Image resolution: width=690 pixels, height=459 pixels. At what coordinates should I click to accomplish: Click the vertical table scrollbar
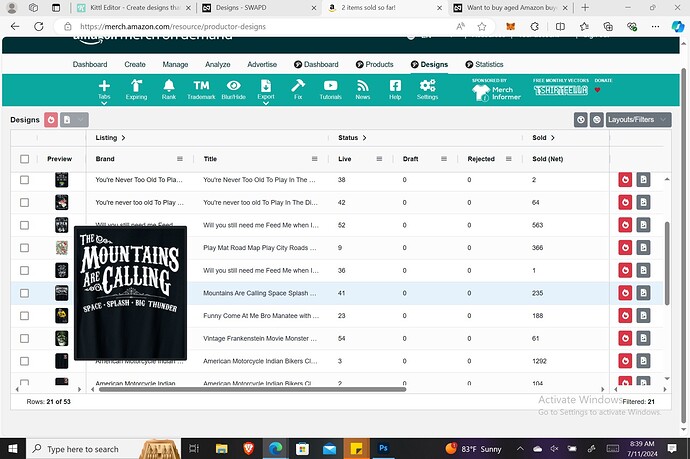pos(667,263)
